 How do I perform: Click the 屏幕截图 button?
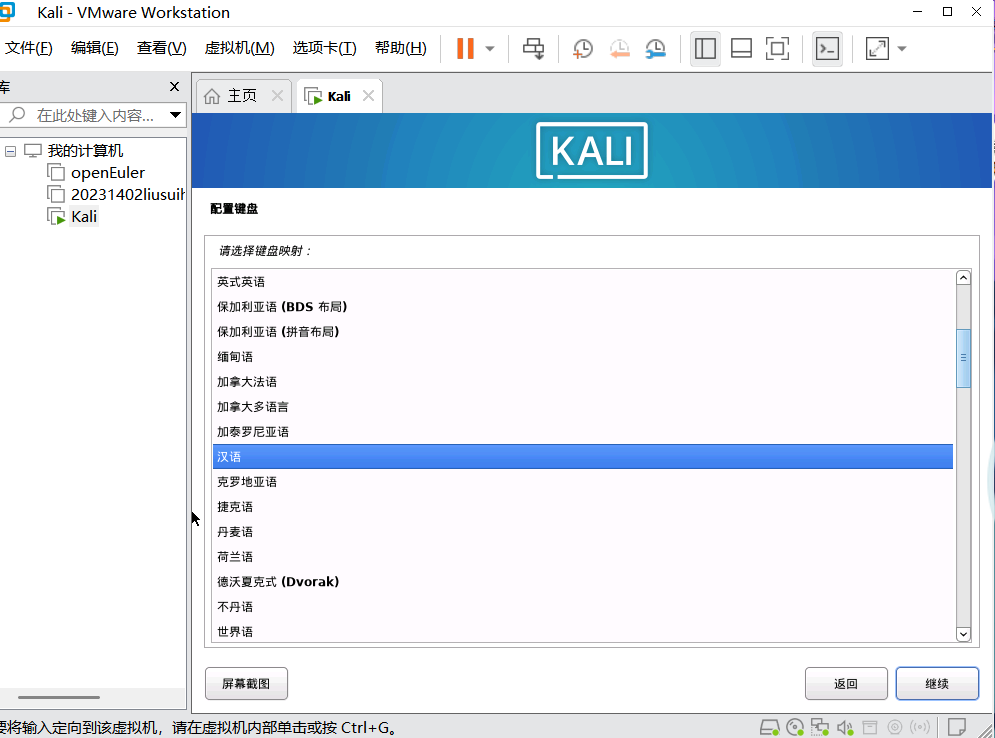(x=246, y=683)
